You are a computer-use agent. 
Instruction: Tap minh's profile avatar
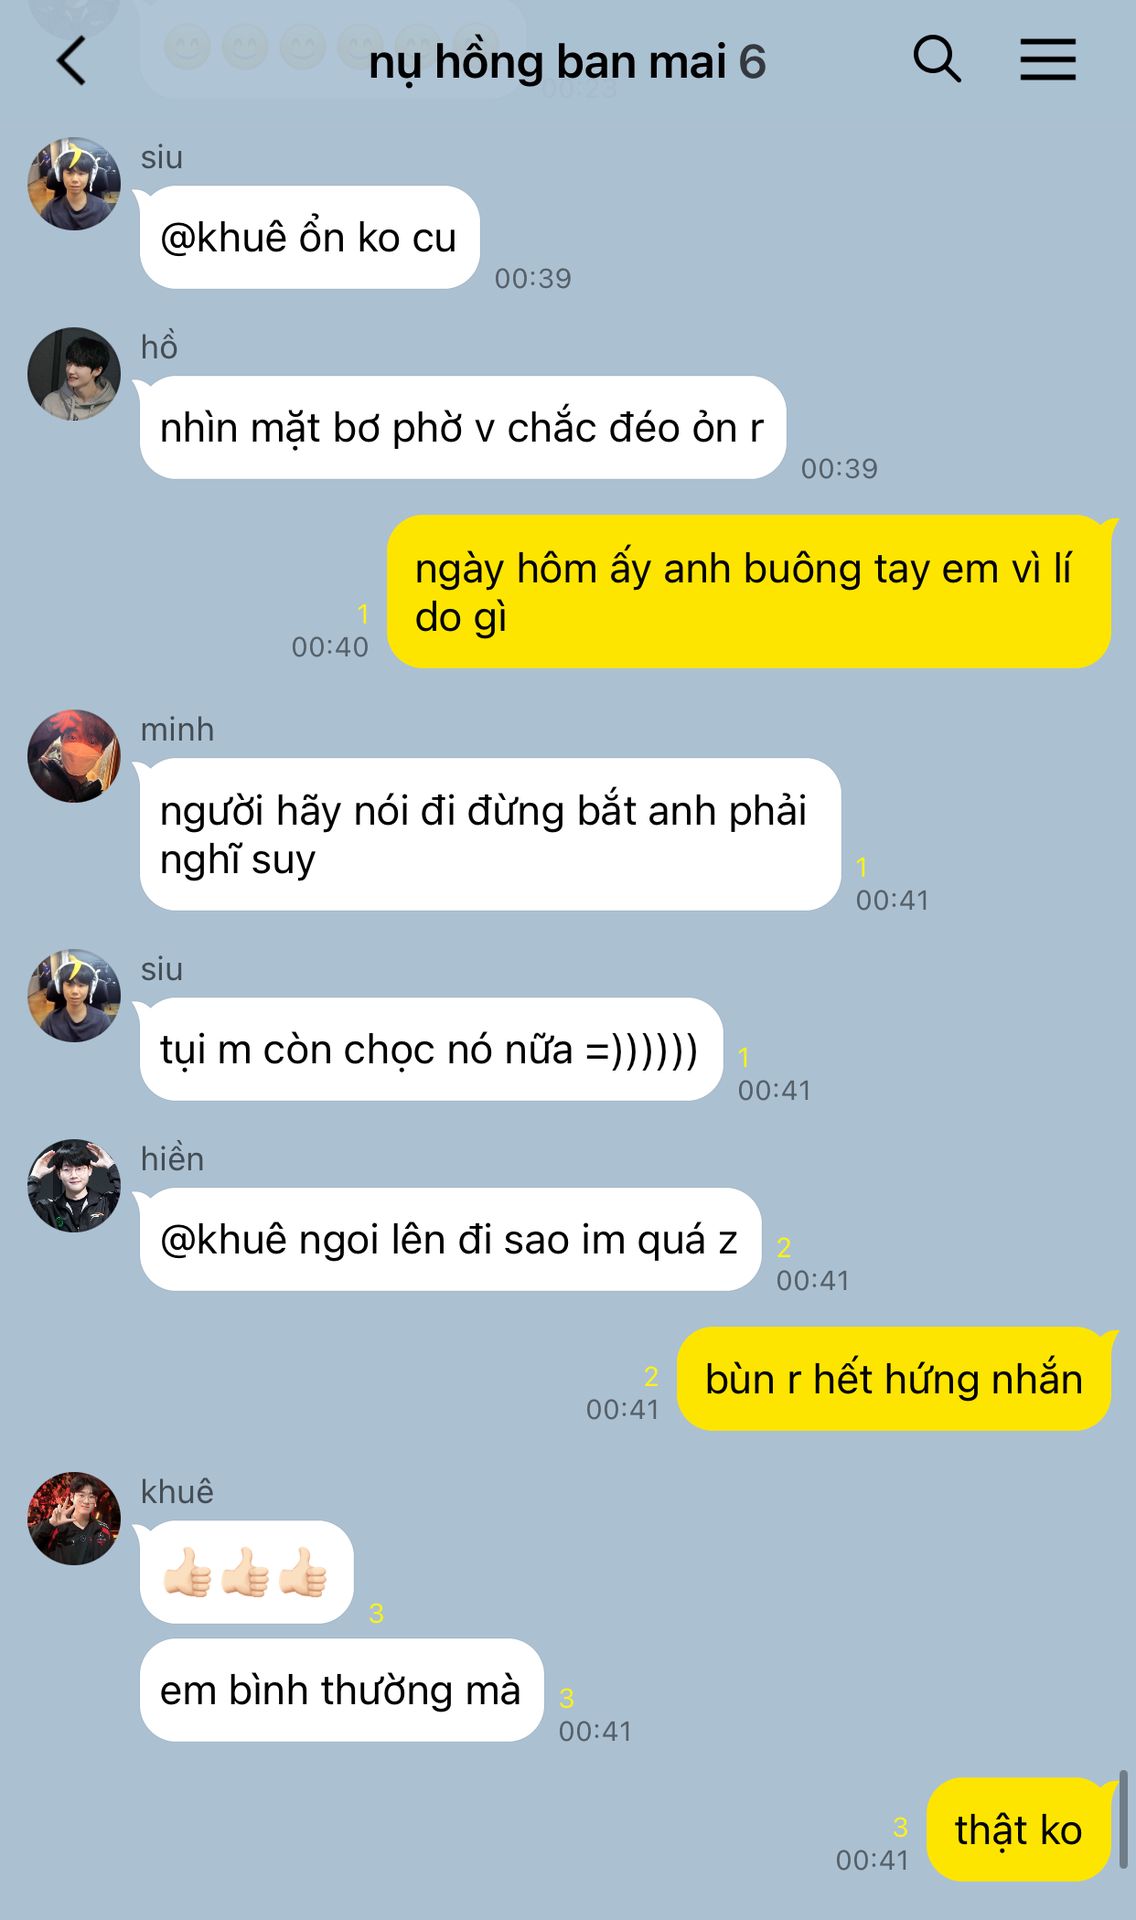74,756
